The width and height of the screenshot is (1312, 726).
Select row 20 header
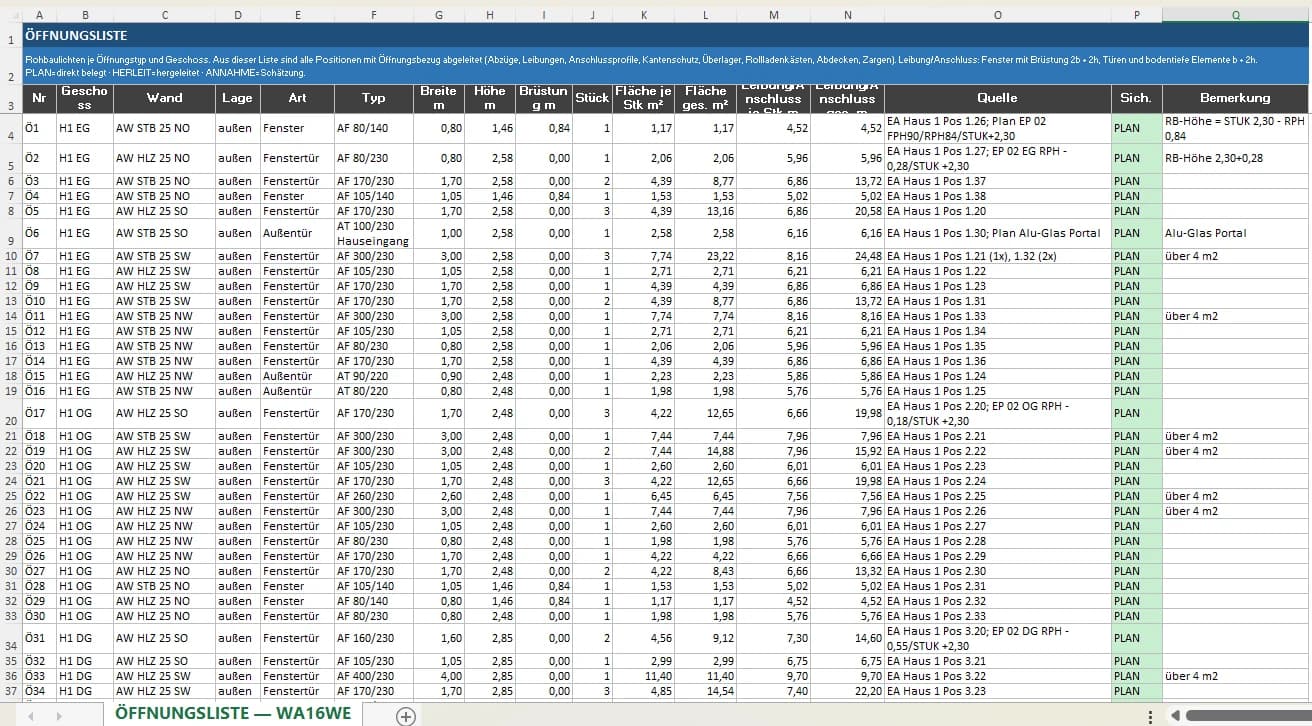click(x=11, y=413)
